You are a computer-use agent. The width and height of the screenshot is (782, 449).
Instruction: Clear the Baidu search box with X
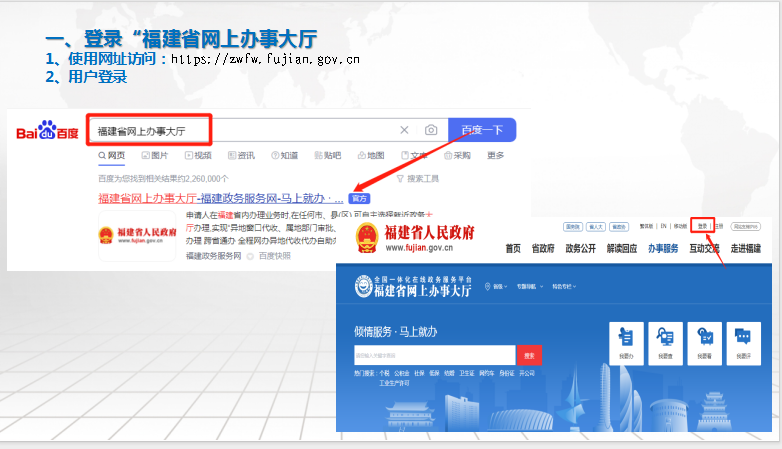point(405,130)
